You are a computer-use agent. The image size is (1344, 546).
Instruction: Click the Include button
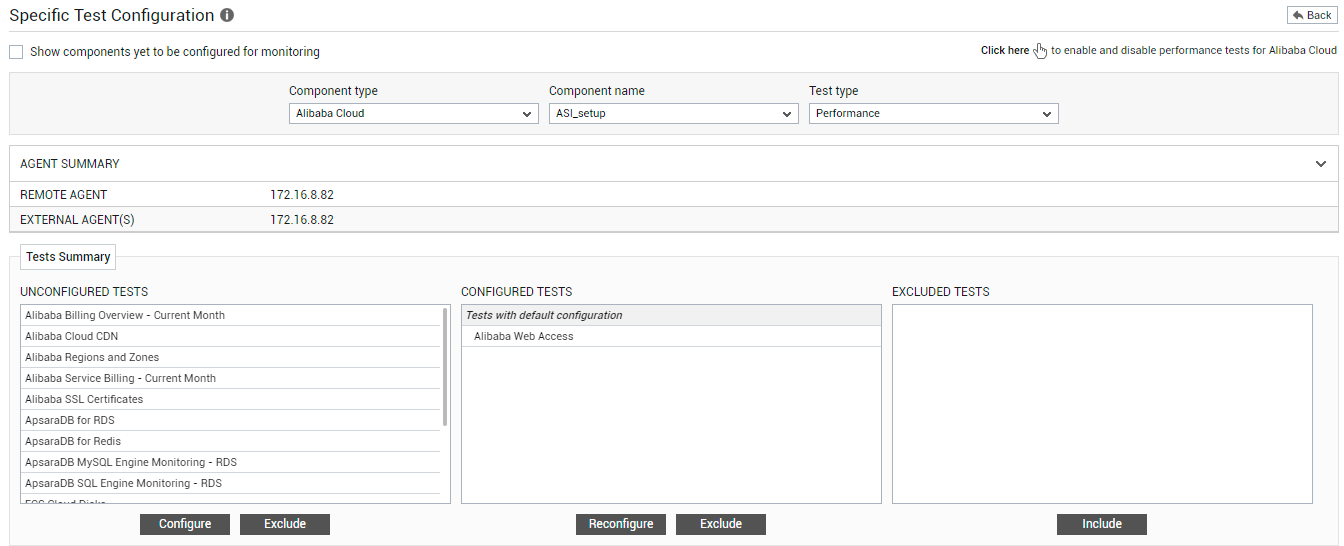tap(1102, 524)
